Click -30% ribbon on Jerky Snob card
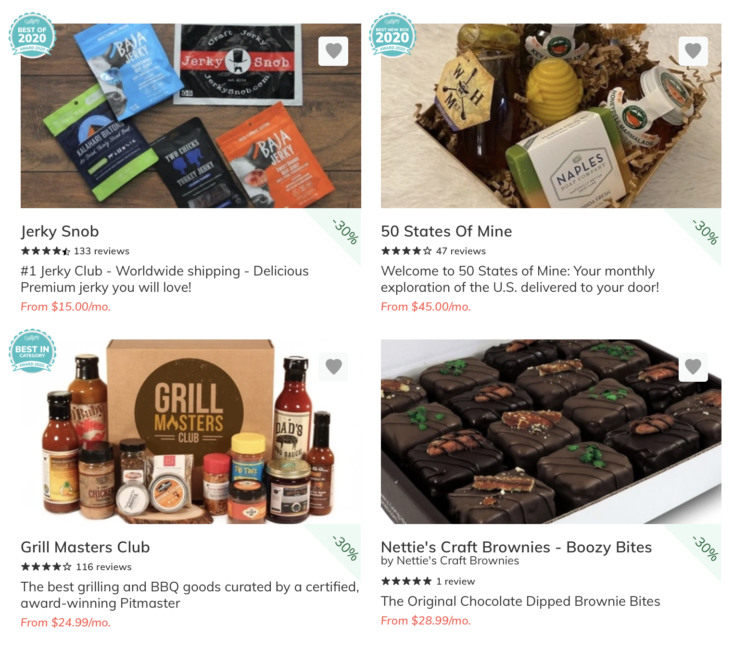 tap(340, 233)
